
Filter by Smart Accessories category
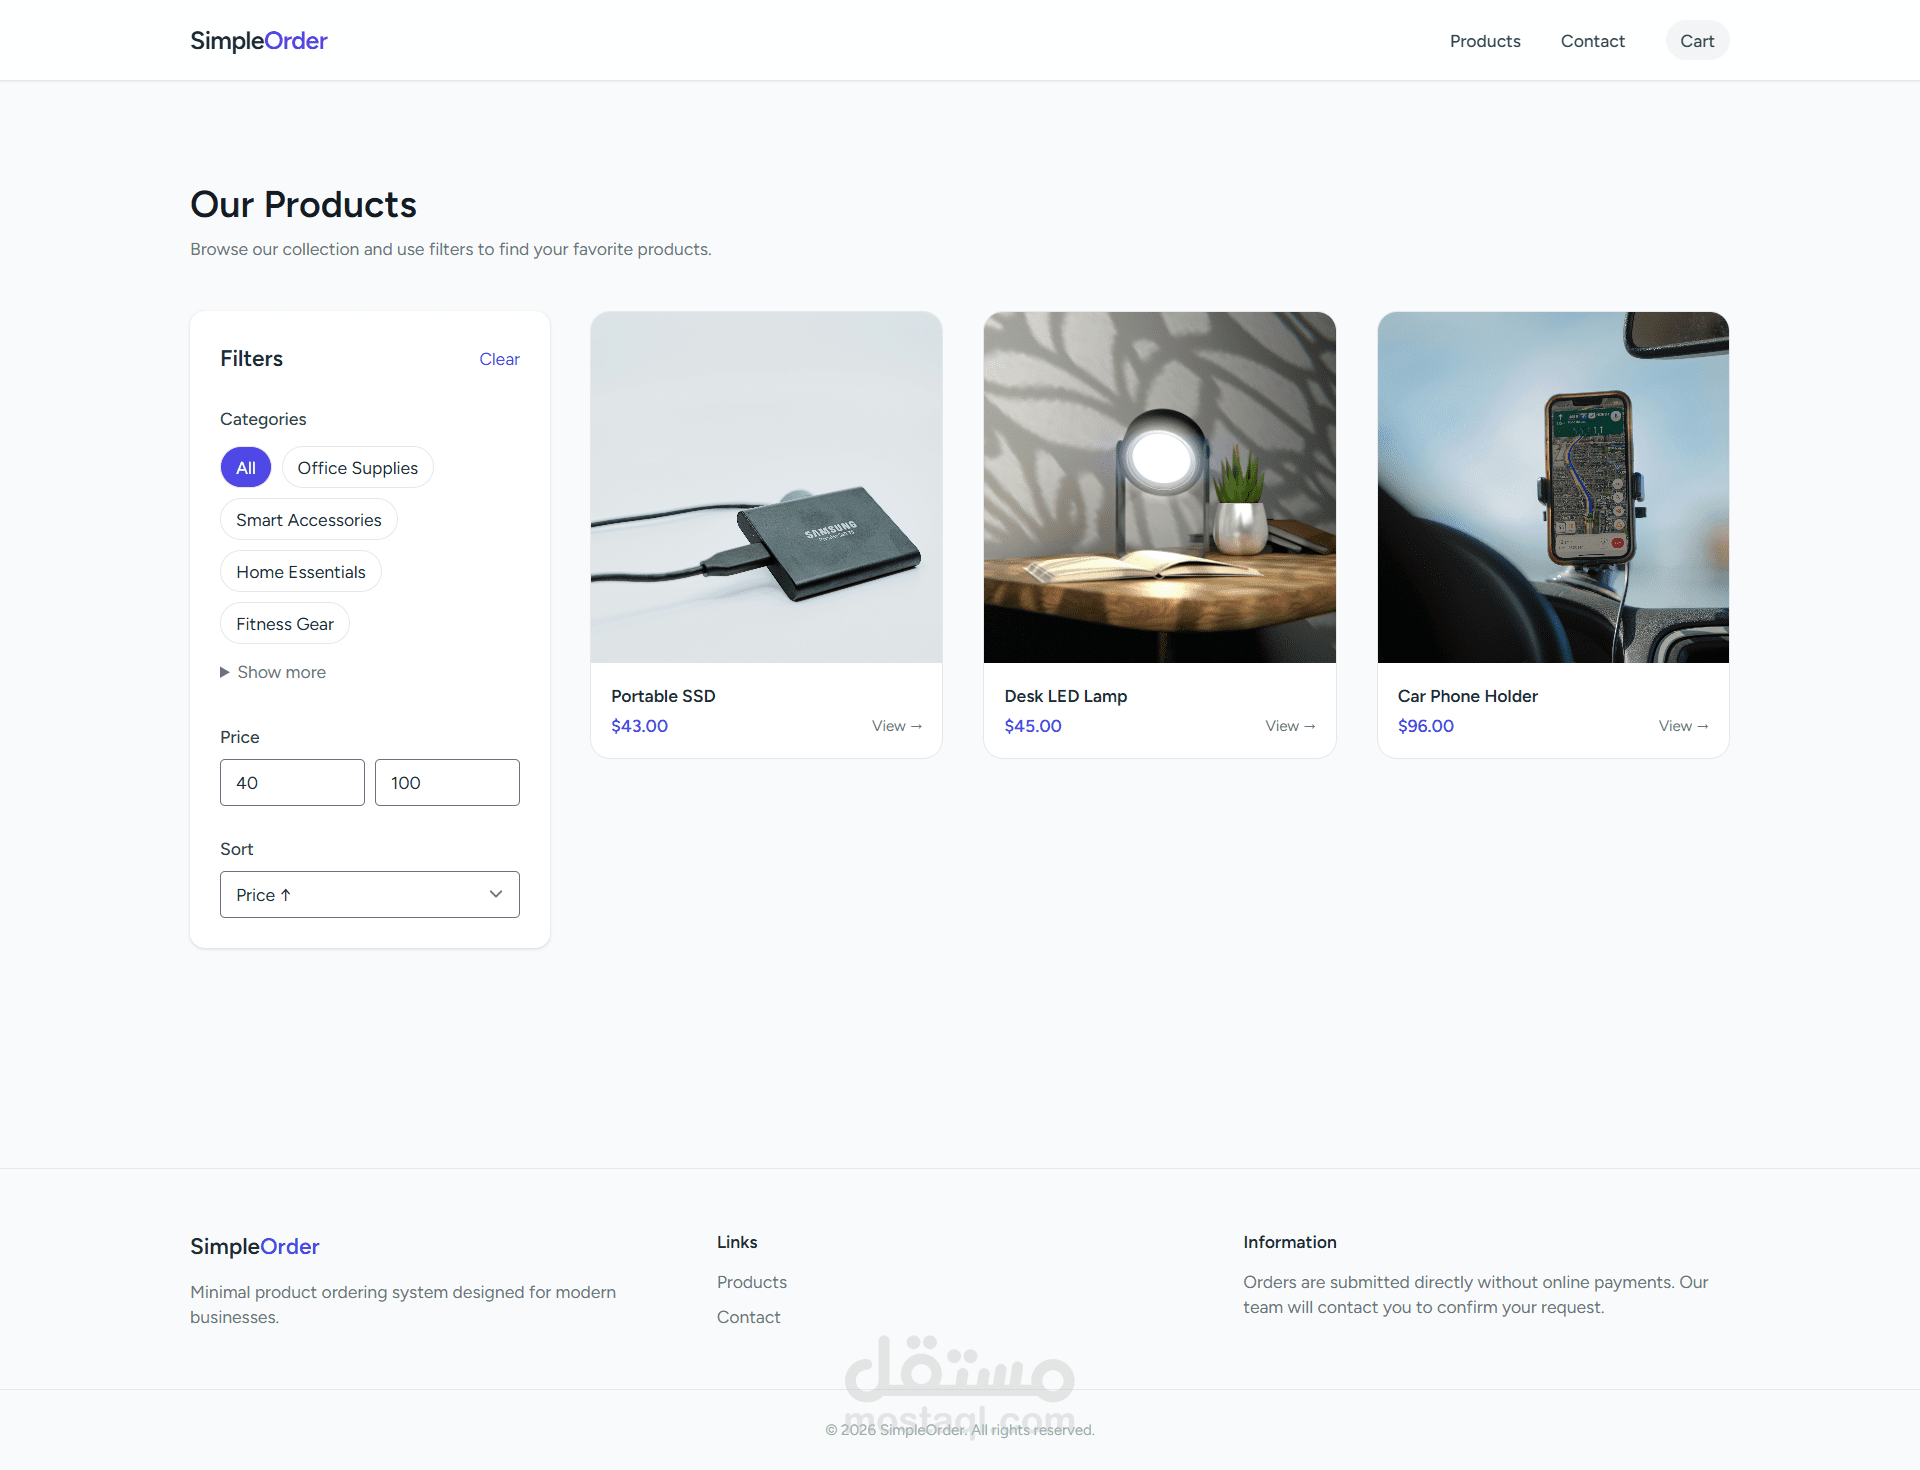[x=308, y=520]
